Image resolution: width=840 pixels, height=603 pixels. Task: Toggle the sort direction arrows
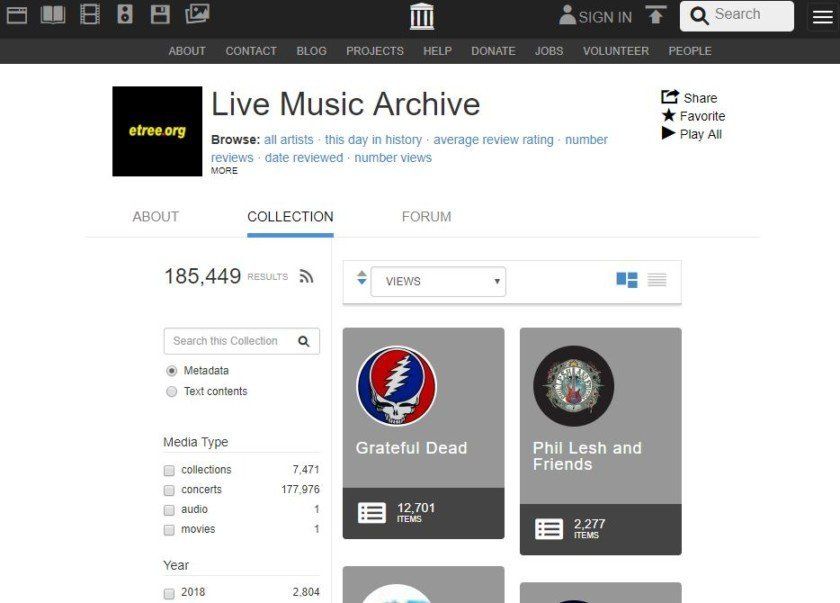click(361, 281)
